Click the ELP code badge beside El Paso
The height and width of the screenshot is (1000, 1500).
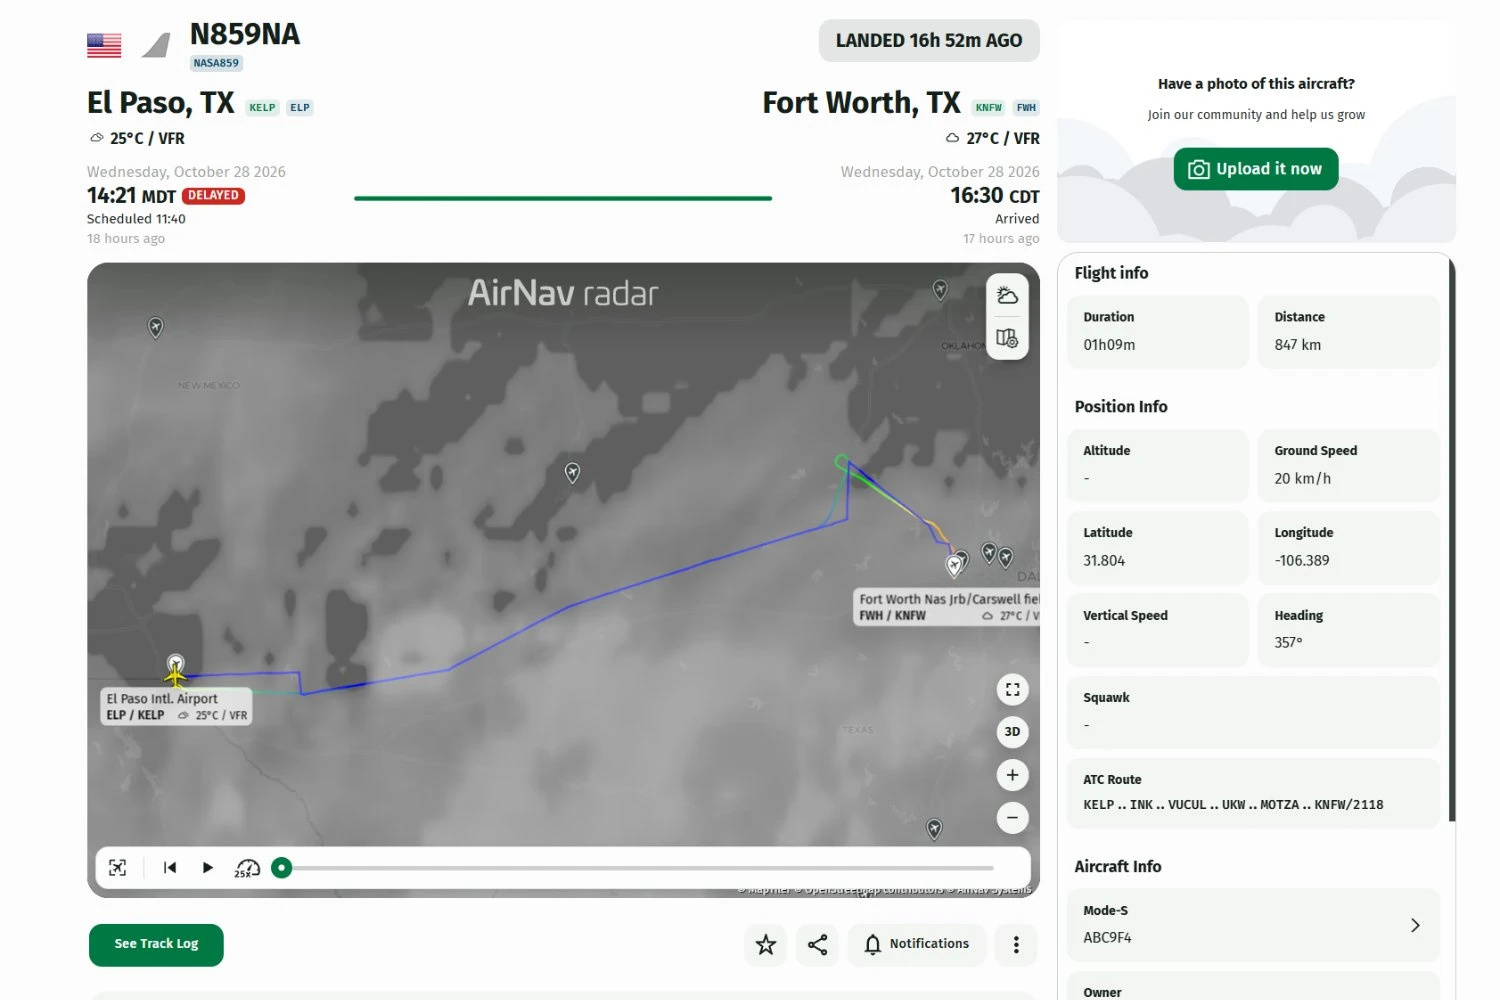(300, 108)
